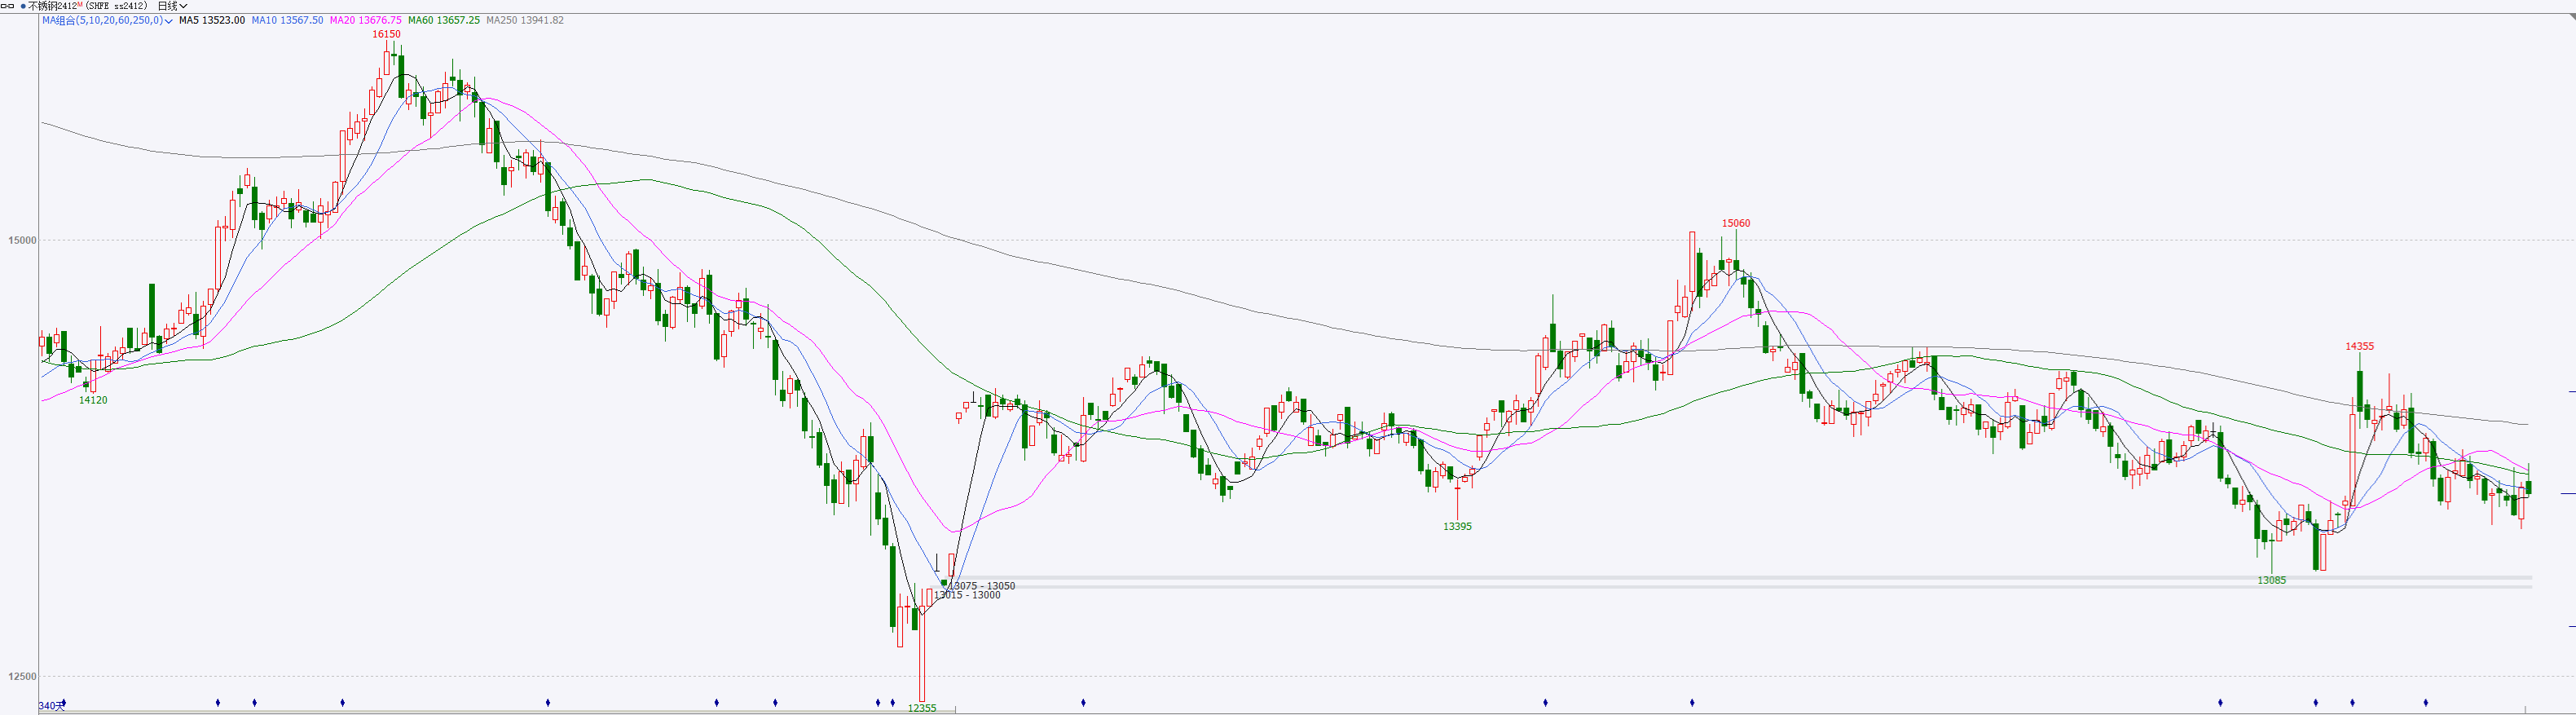Viewport: 2576px width, 715px height.
Task: Click the 15000 price axis label
Action: 21,240
